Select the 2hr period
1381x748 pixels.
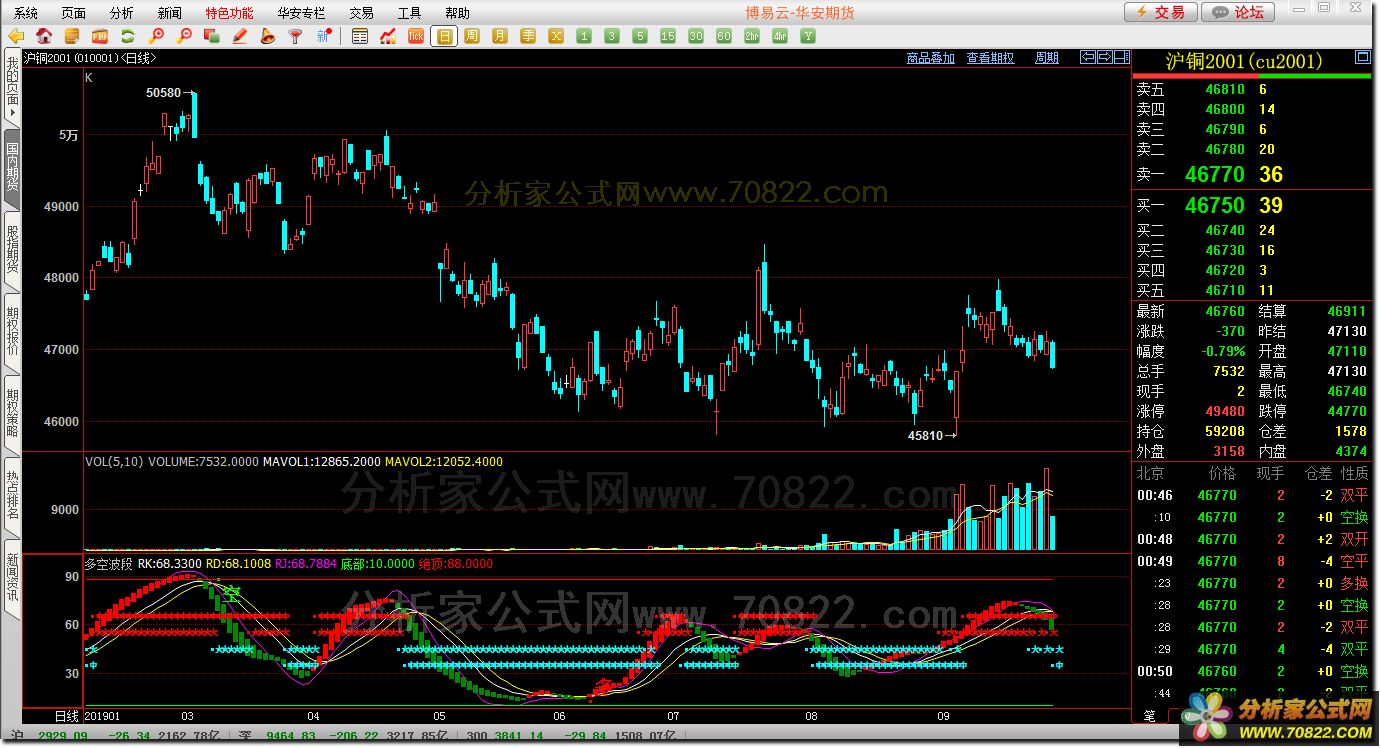pos(752,36)
